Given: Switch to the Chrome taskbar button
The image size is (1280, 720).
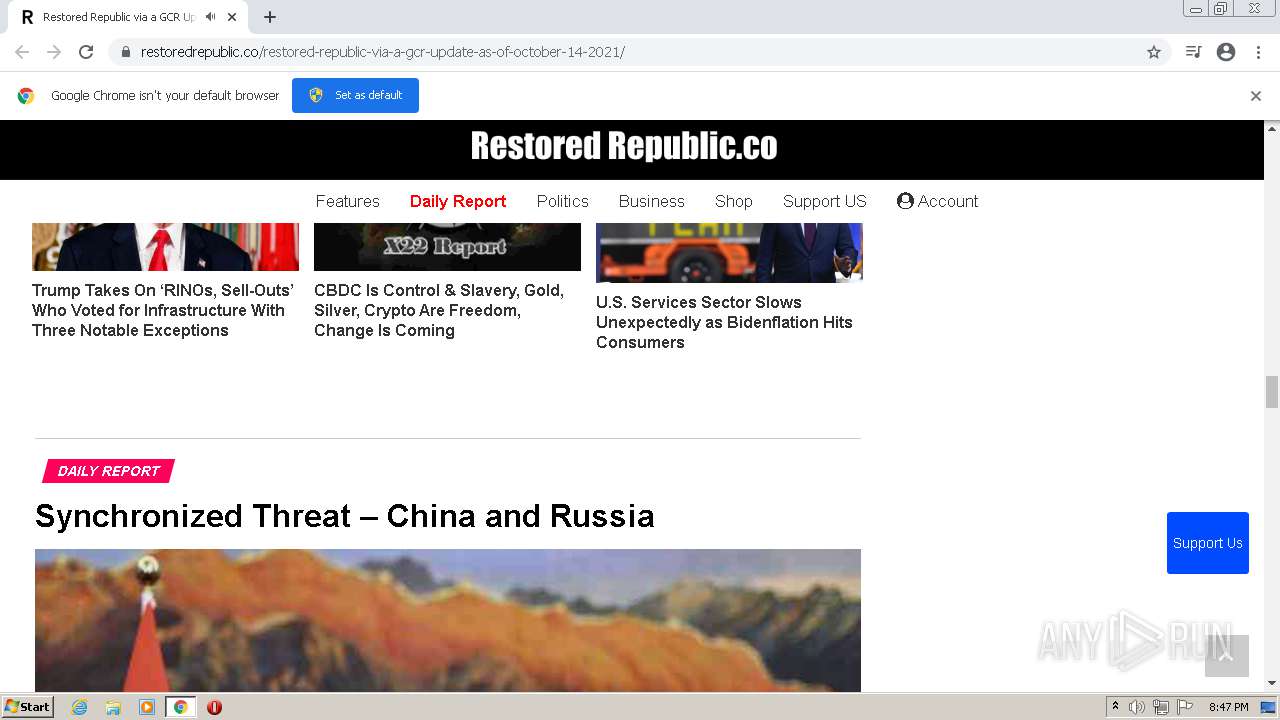Looking at the screenshot, I should coord(180,707).
